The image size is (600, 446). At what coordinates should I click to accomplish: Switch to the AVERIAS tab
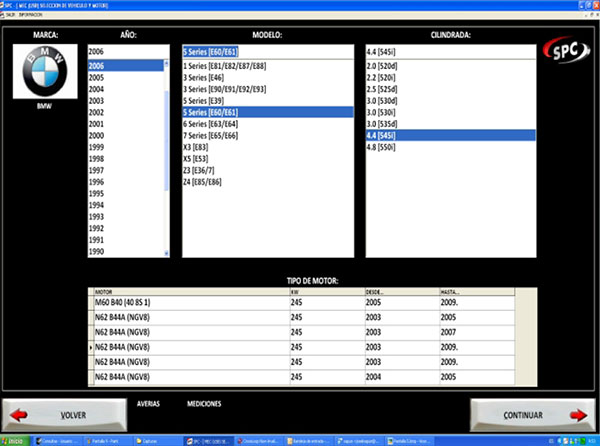[x=148, y=403]
